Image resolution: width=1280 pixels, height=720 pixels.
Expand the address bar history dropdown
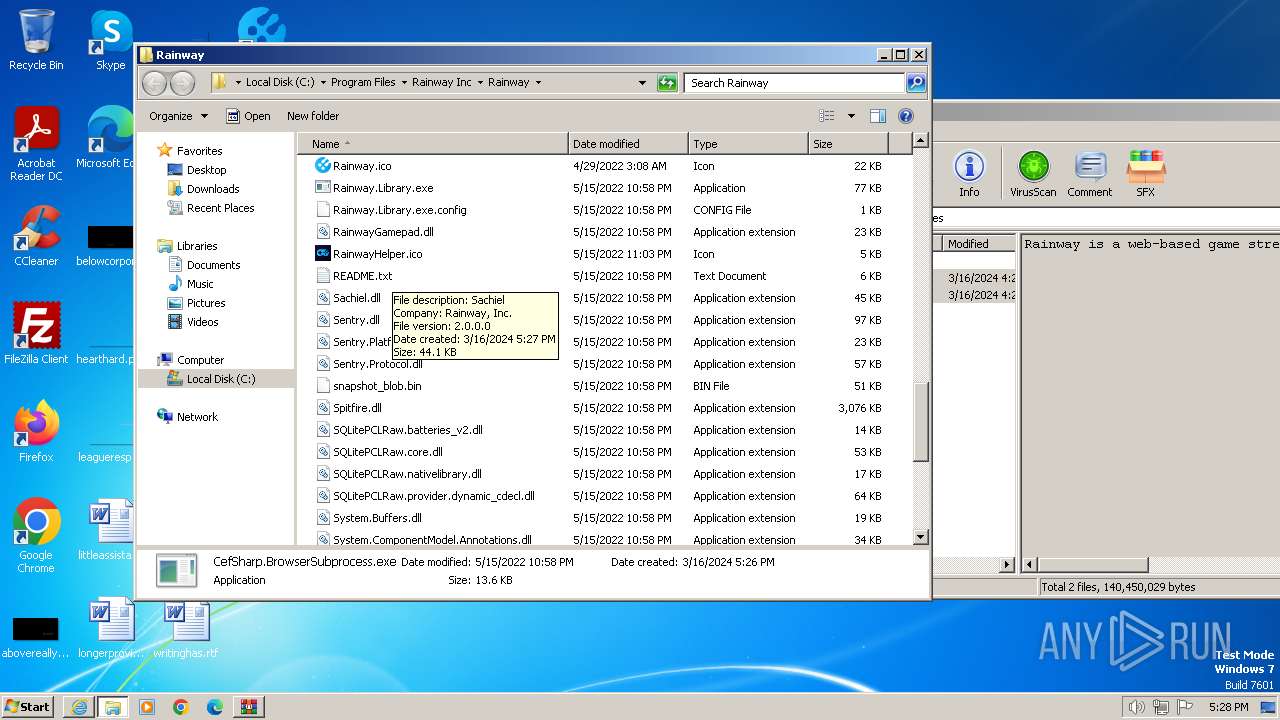click(642, 83)
